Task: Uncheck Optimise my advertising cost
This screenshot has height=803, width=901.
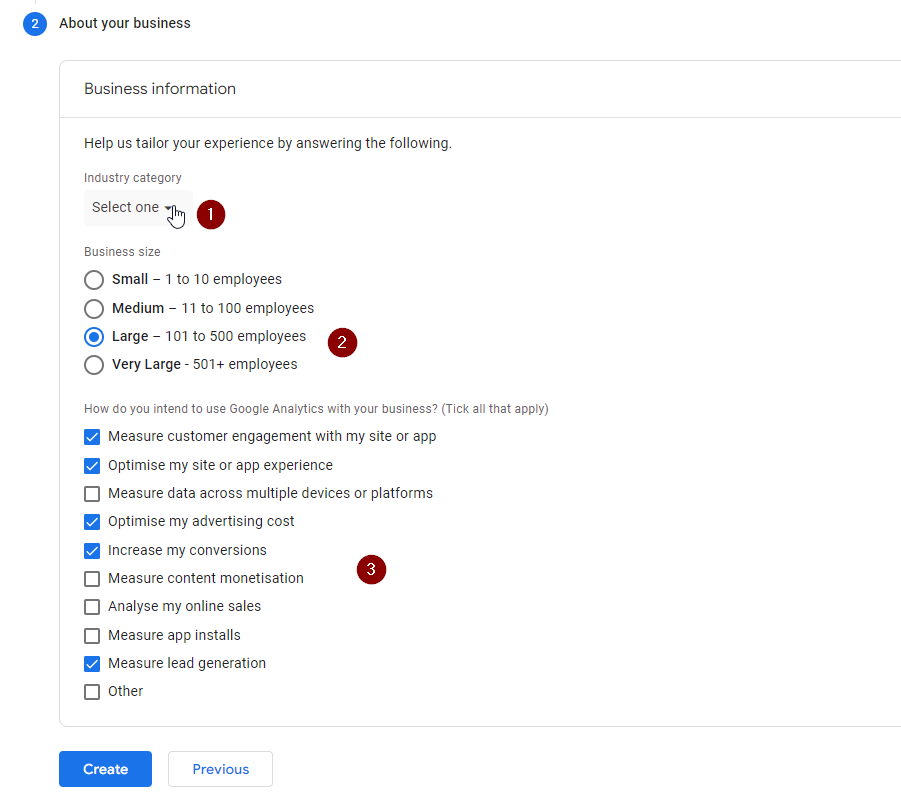Action: click(x=92, y=522)
